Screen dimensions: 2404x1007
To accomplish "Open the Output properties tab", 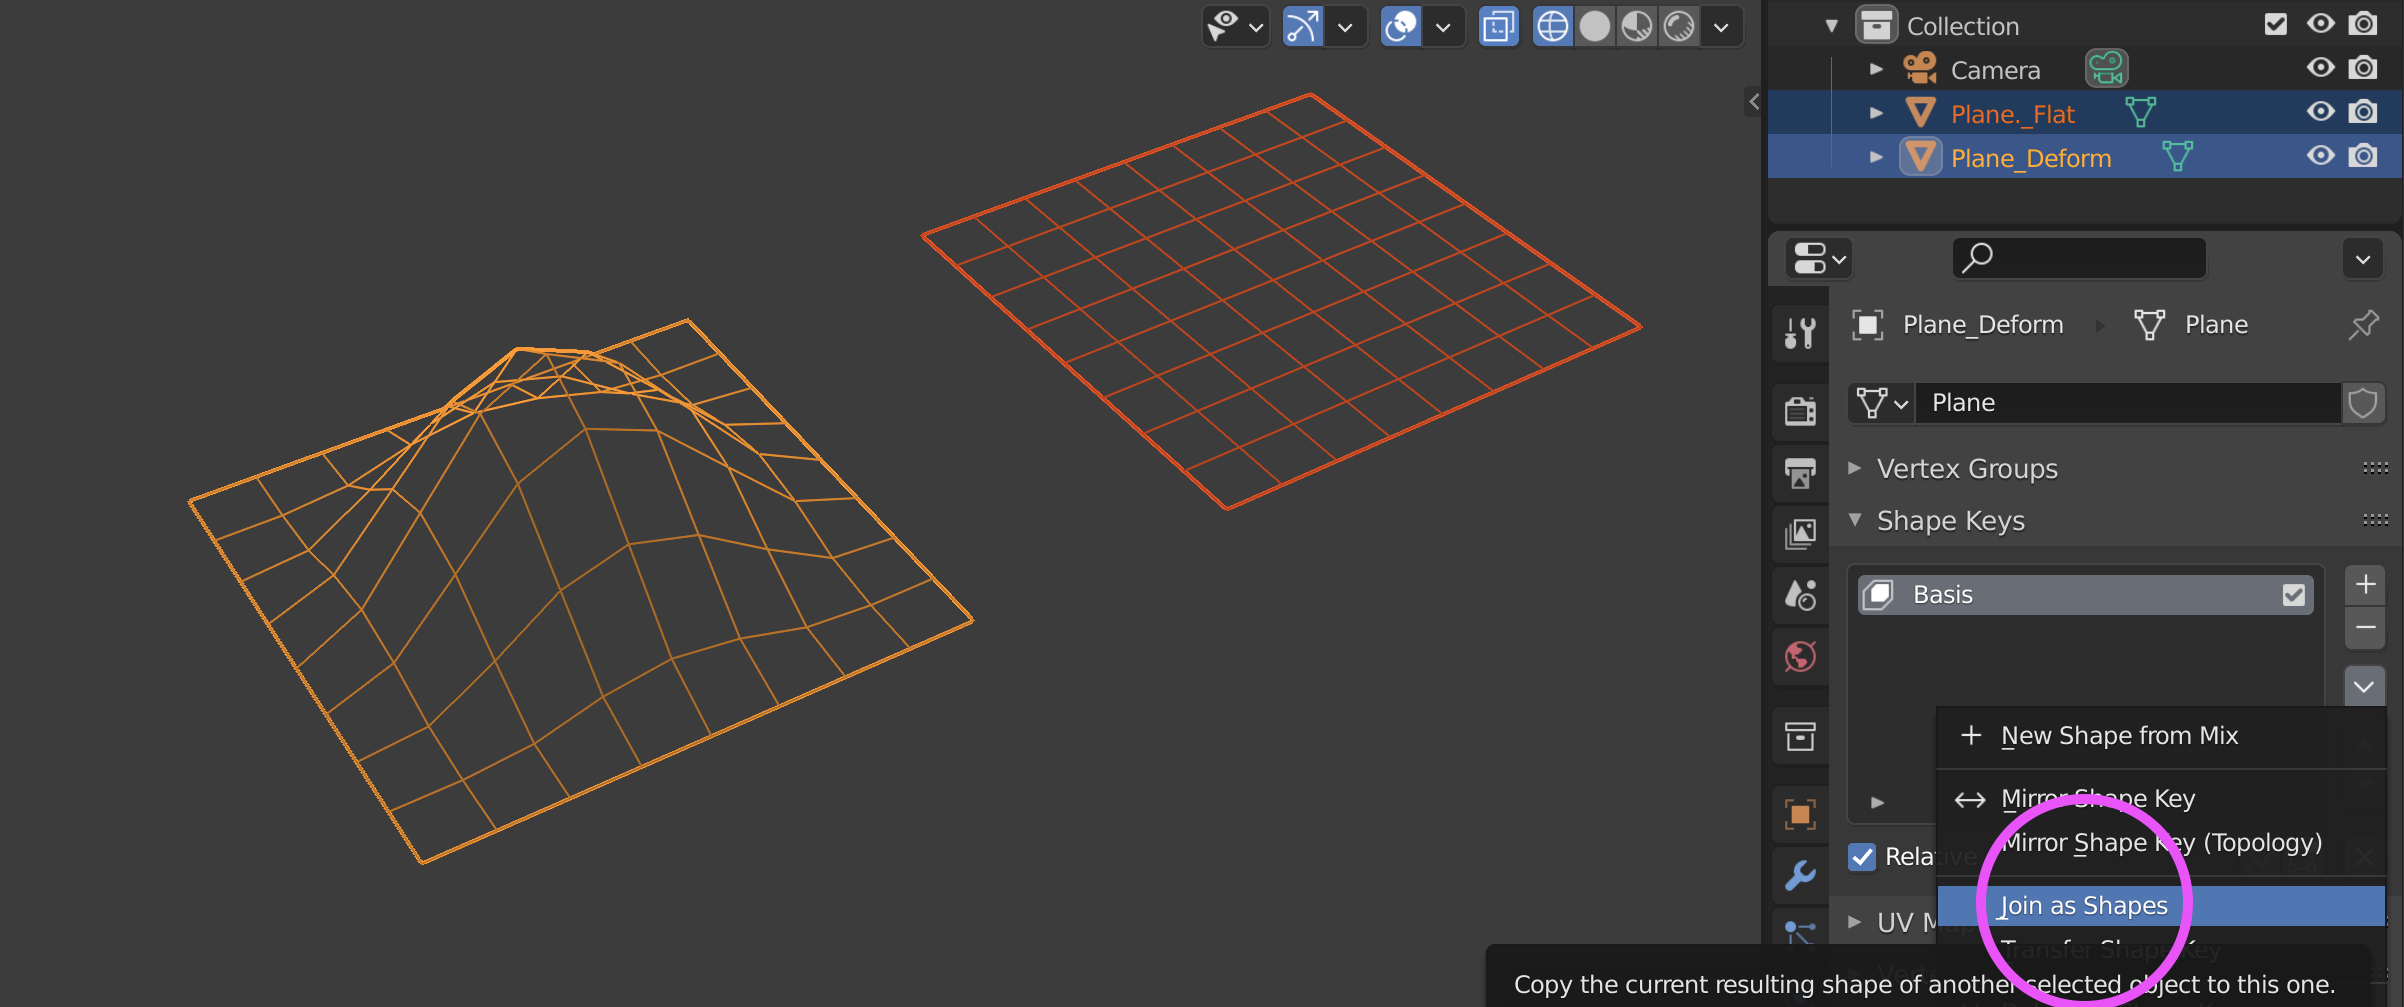I will coord(1800,472).
